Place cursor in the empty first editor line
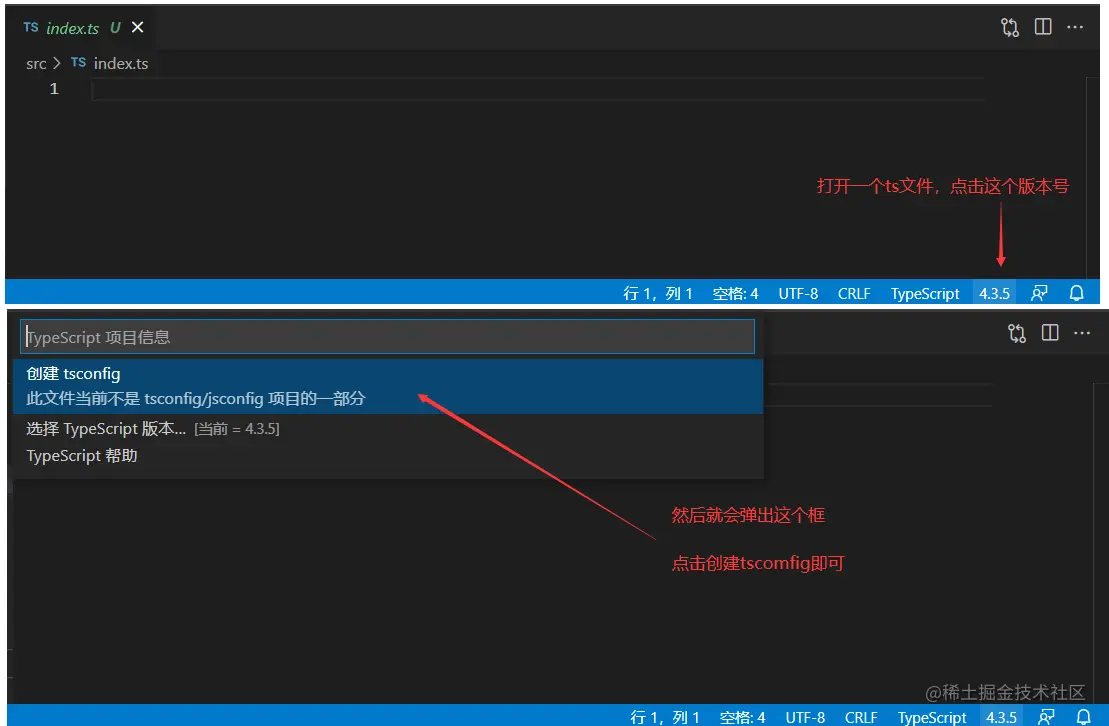The width and height of the screenshot is (1109, 726). [x=538, y=89]
